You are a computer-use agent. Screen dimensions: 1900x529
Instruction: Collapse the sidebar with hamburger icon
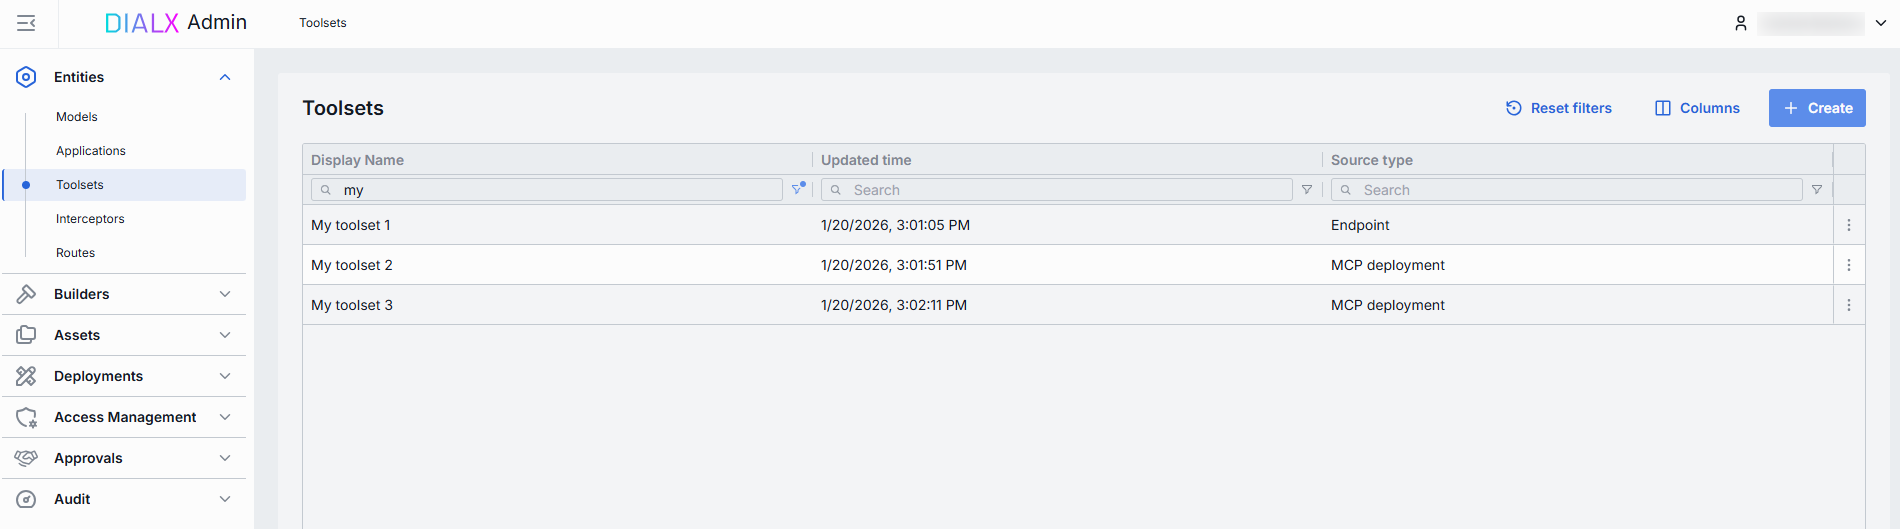coord(27,23)
